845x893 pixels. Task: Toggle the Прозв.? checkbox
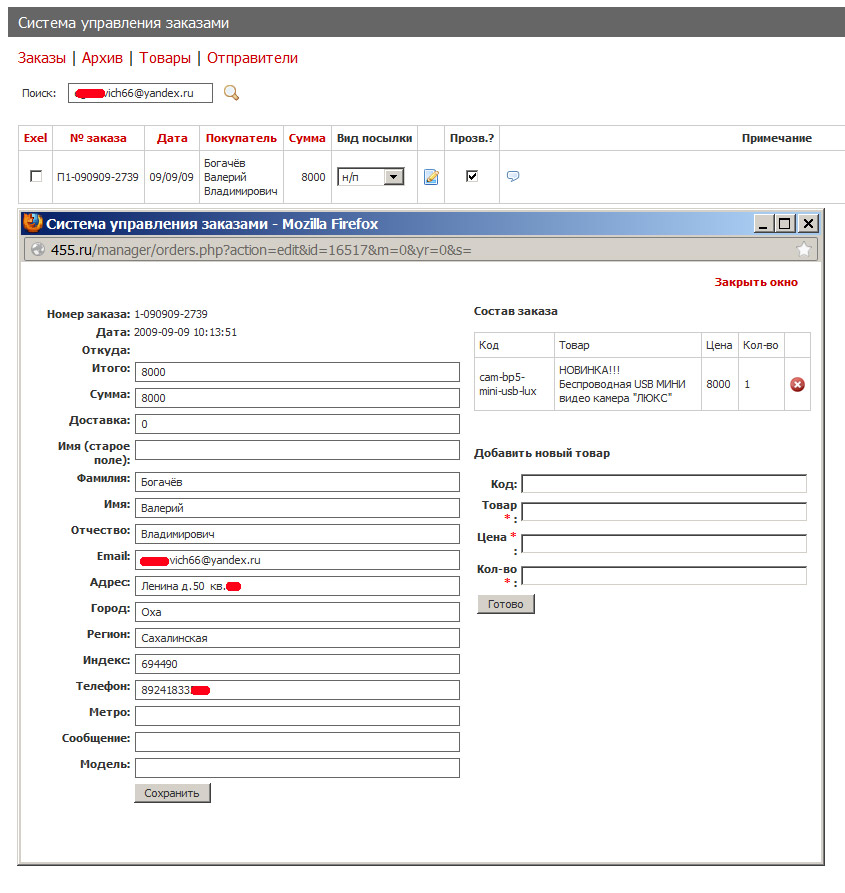pyautogui.click(x=472, y=176)
